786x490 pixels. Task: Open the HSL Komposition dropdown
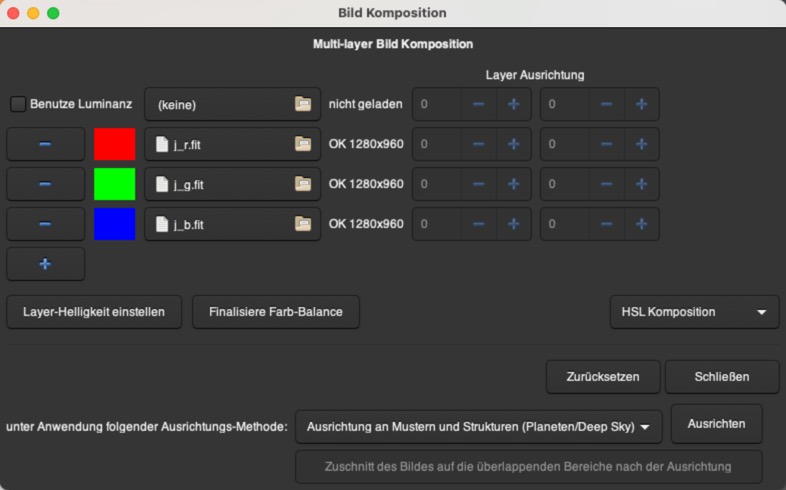pyautogui.click(x=694, y=311)
